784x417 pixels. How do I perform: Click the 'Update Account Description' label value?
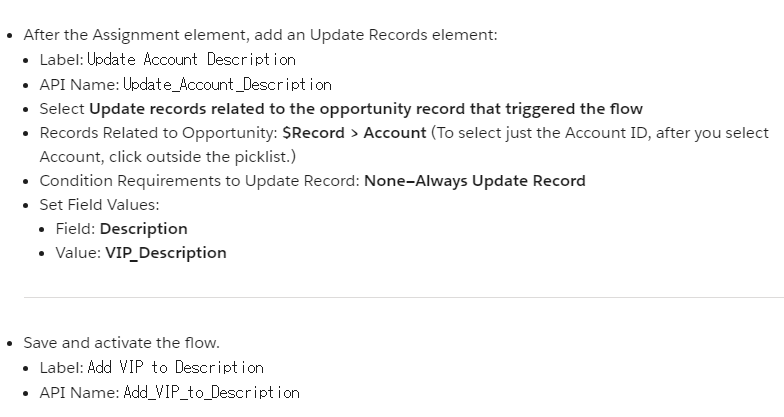191,60
